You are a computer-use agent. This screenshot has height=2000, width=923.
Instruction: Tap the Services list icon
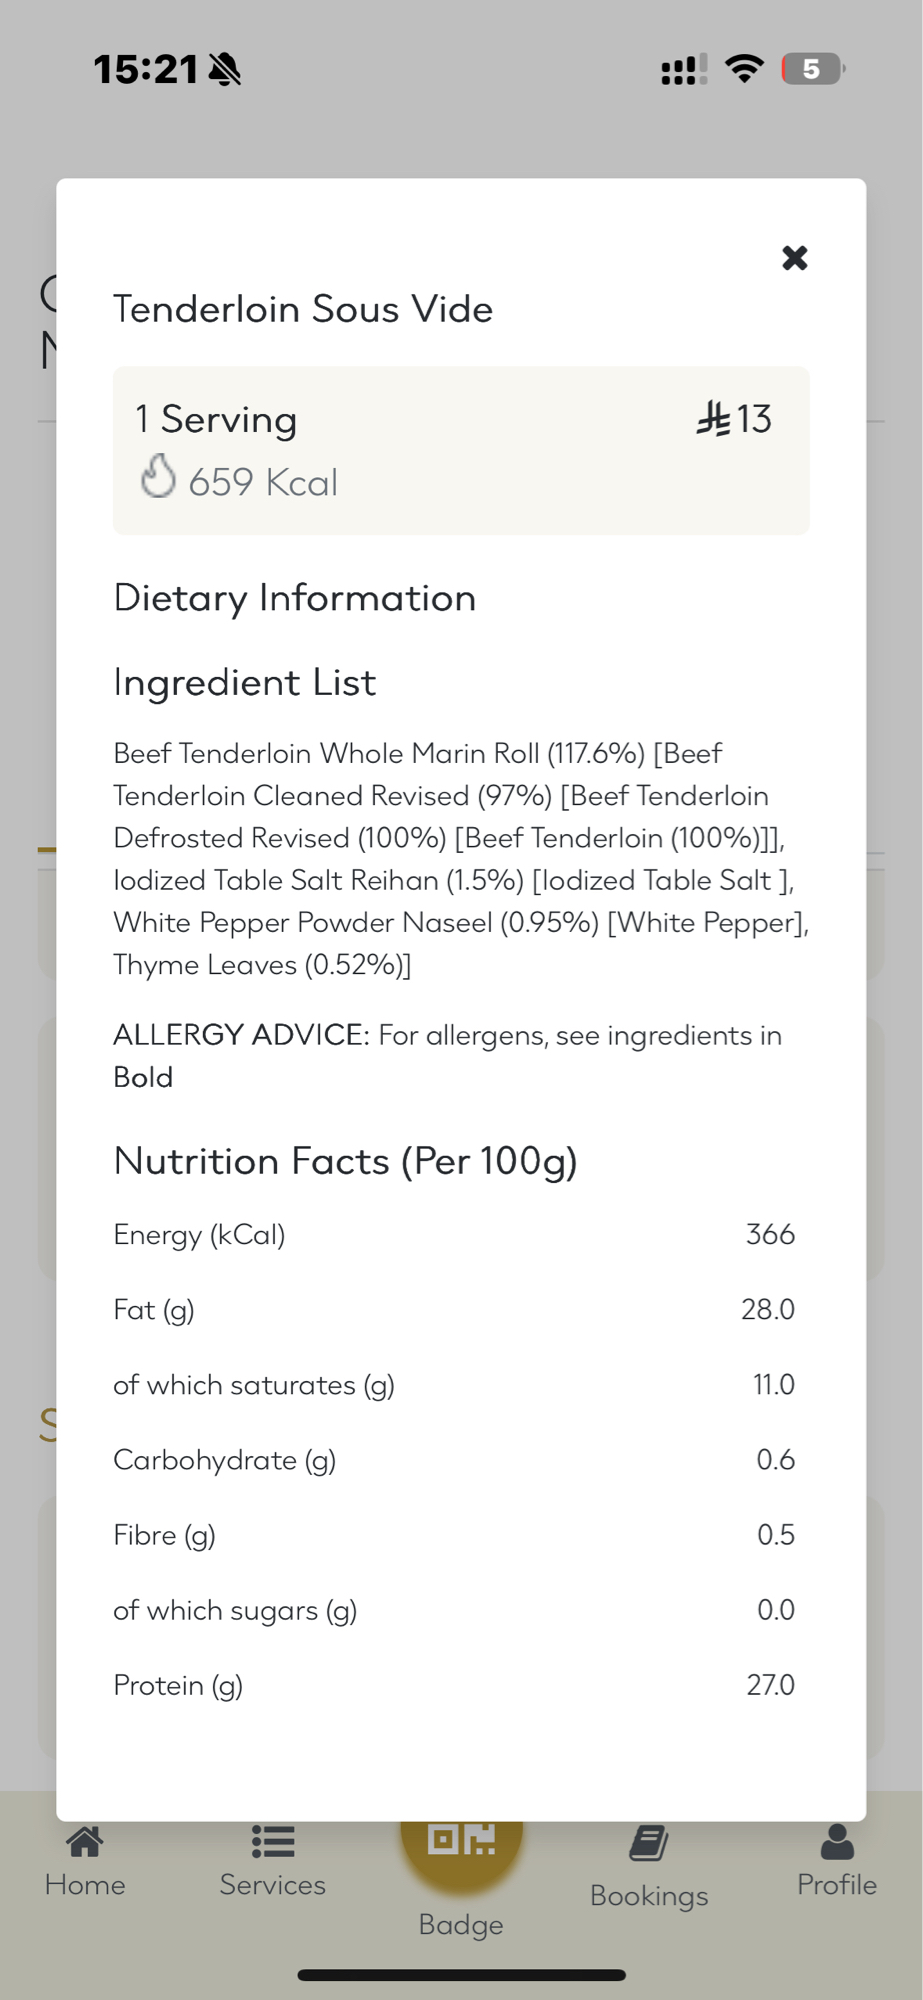coord(272,1842)
